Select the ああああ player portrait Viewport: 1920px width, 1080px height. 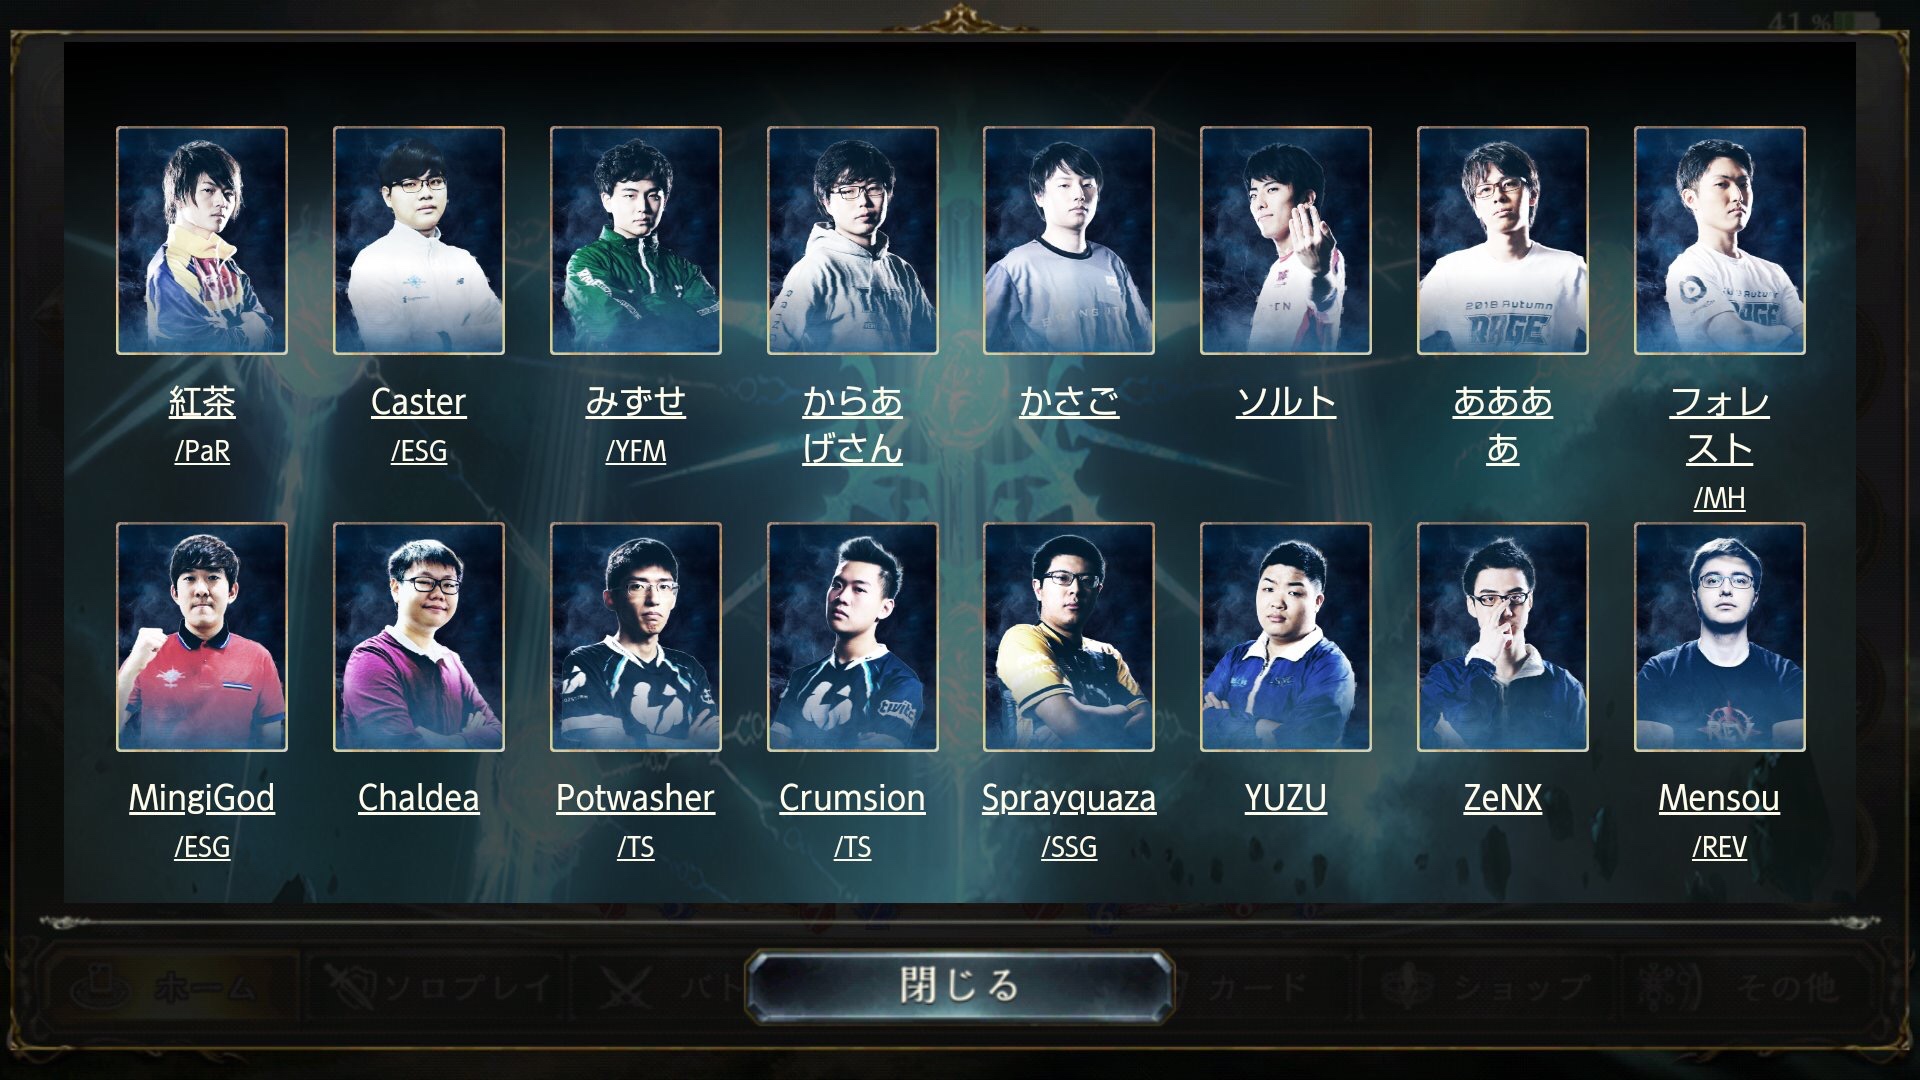coord(1503,240)
